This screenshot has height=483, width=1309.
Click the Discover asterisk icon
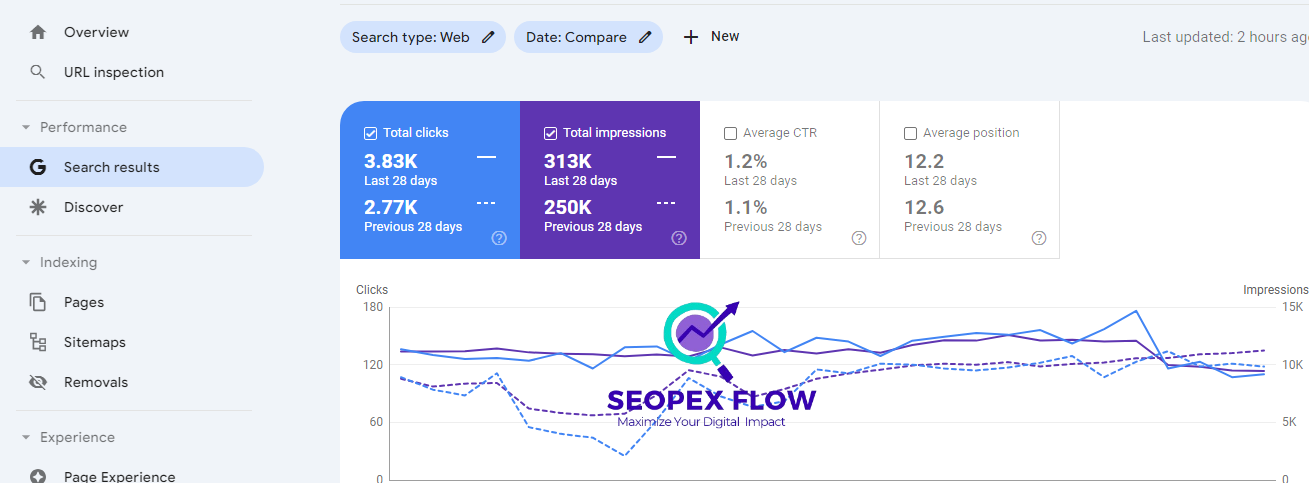(x=38, y=207)
